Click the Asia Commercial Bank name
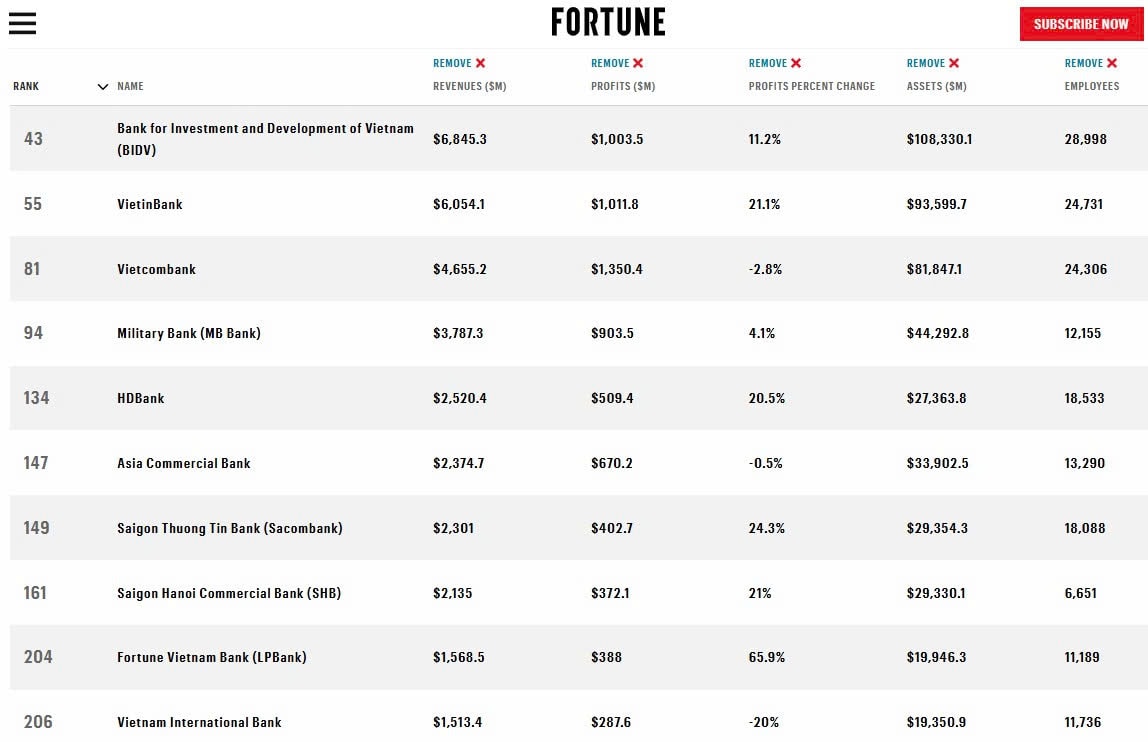This screenshot has width=1148, height=742. coord(184,463)
